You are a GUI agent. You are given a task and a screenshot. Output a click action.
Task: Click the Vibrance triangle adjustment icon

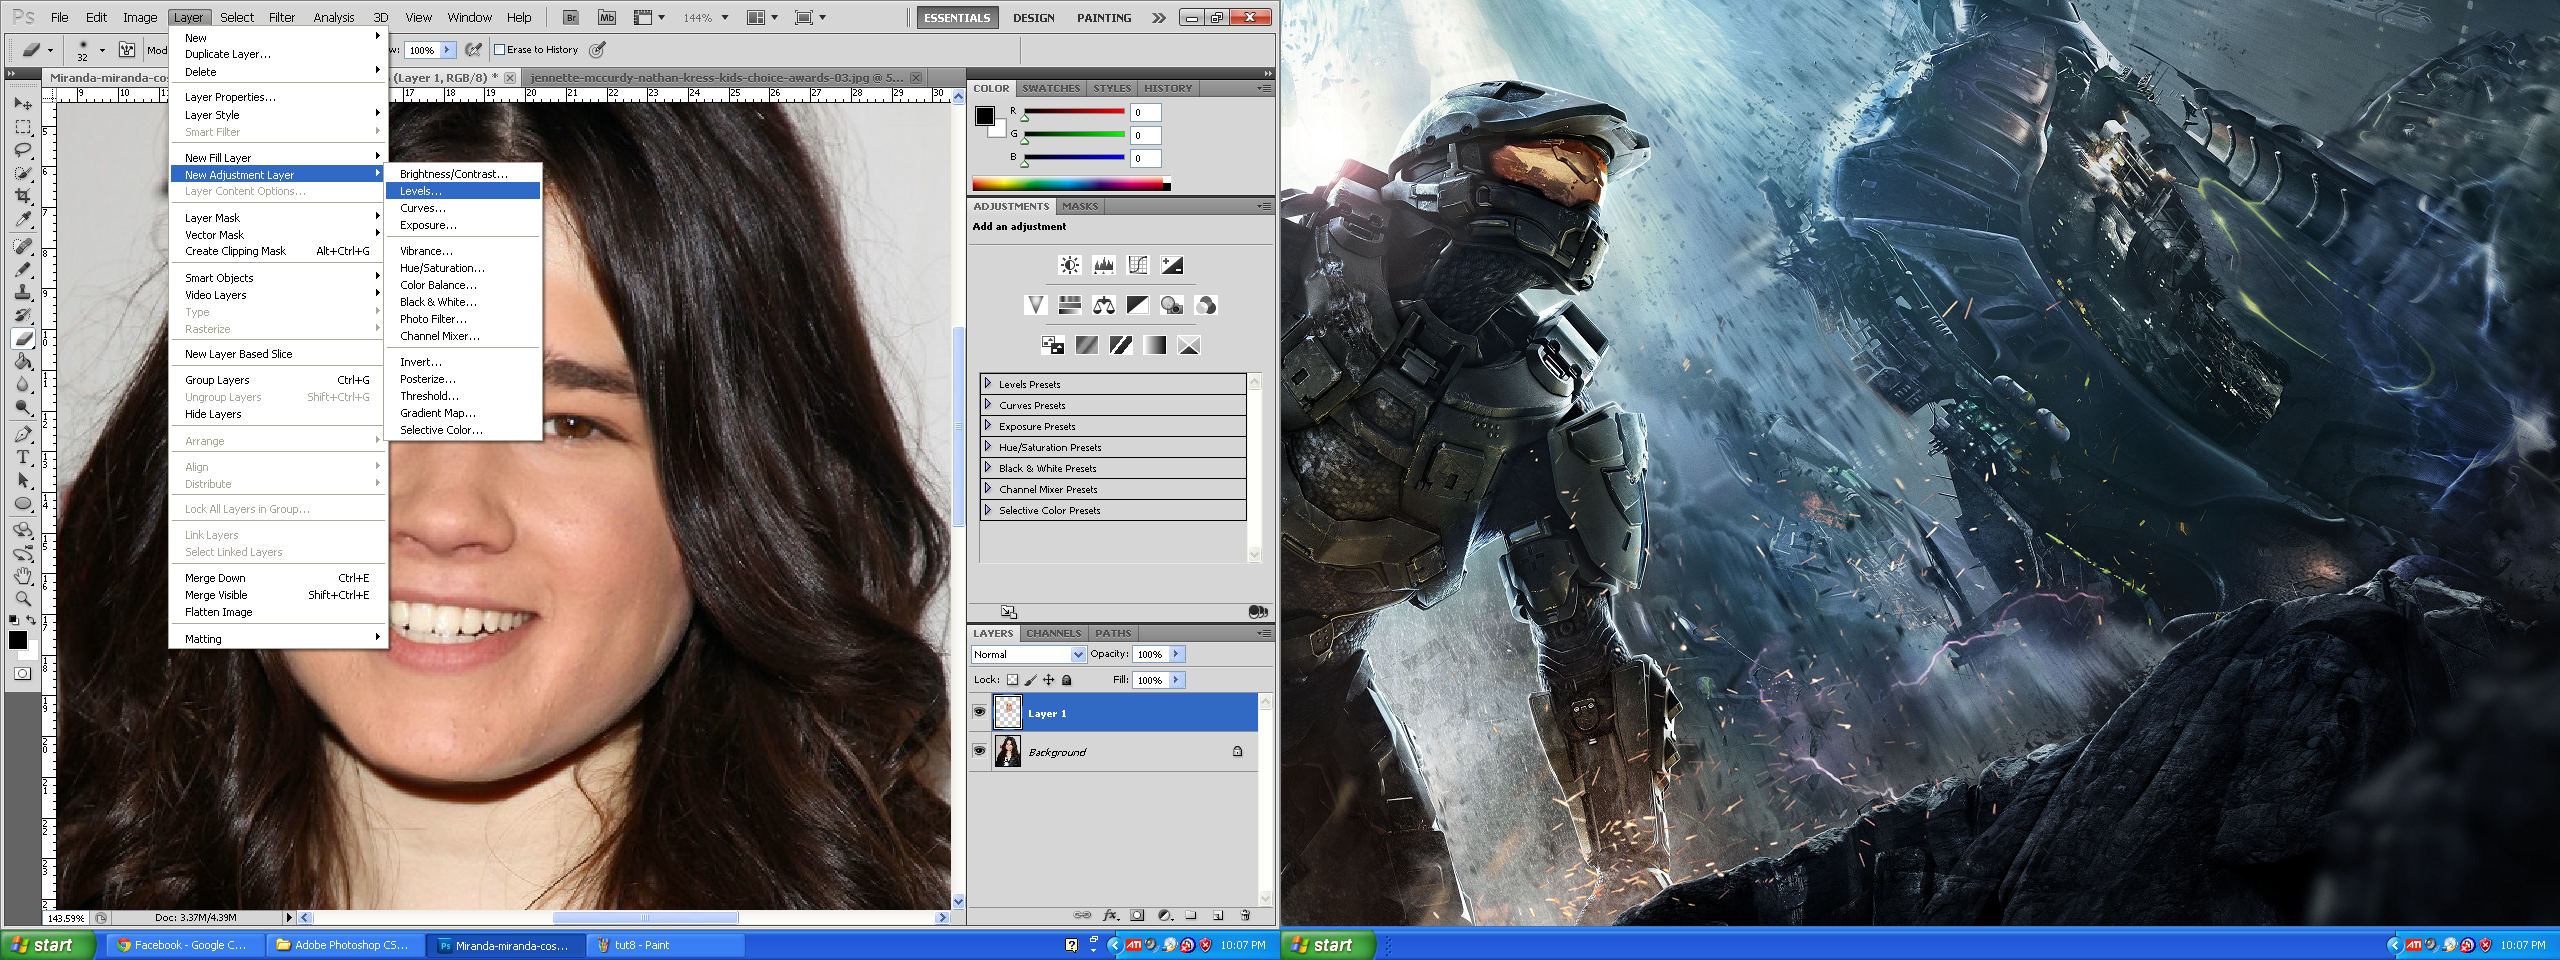point(1036,305)
